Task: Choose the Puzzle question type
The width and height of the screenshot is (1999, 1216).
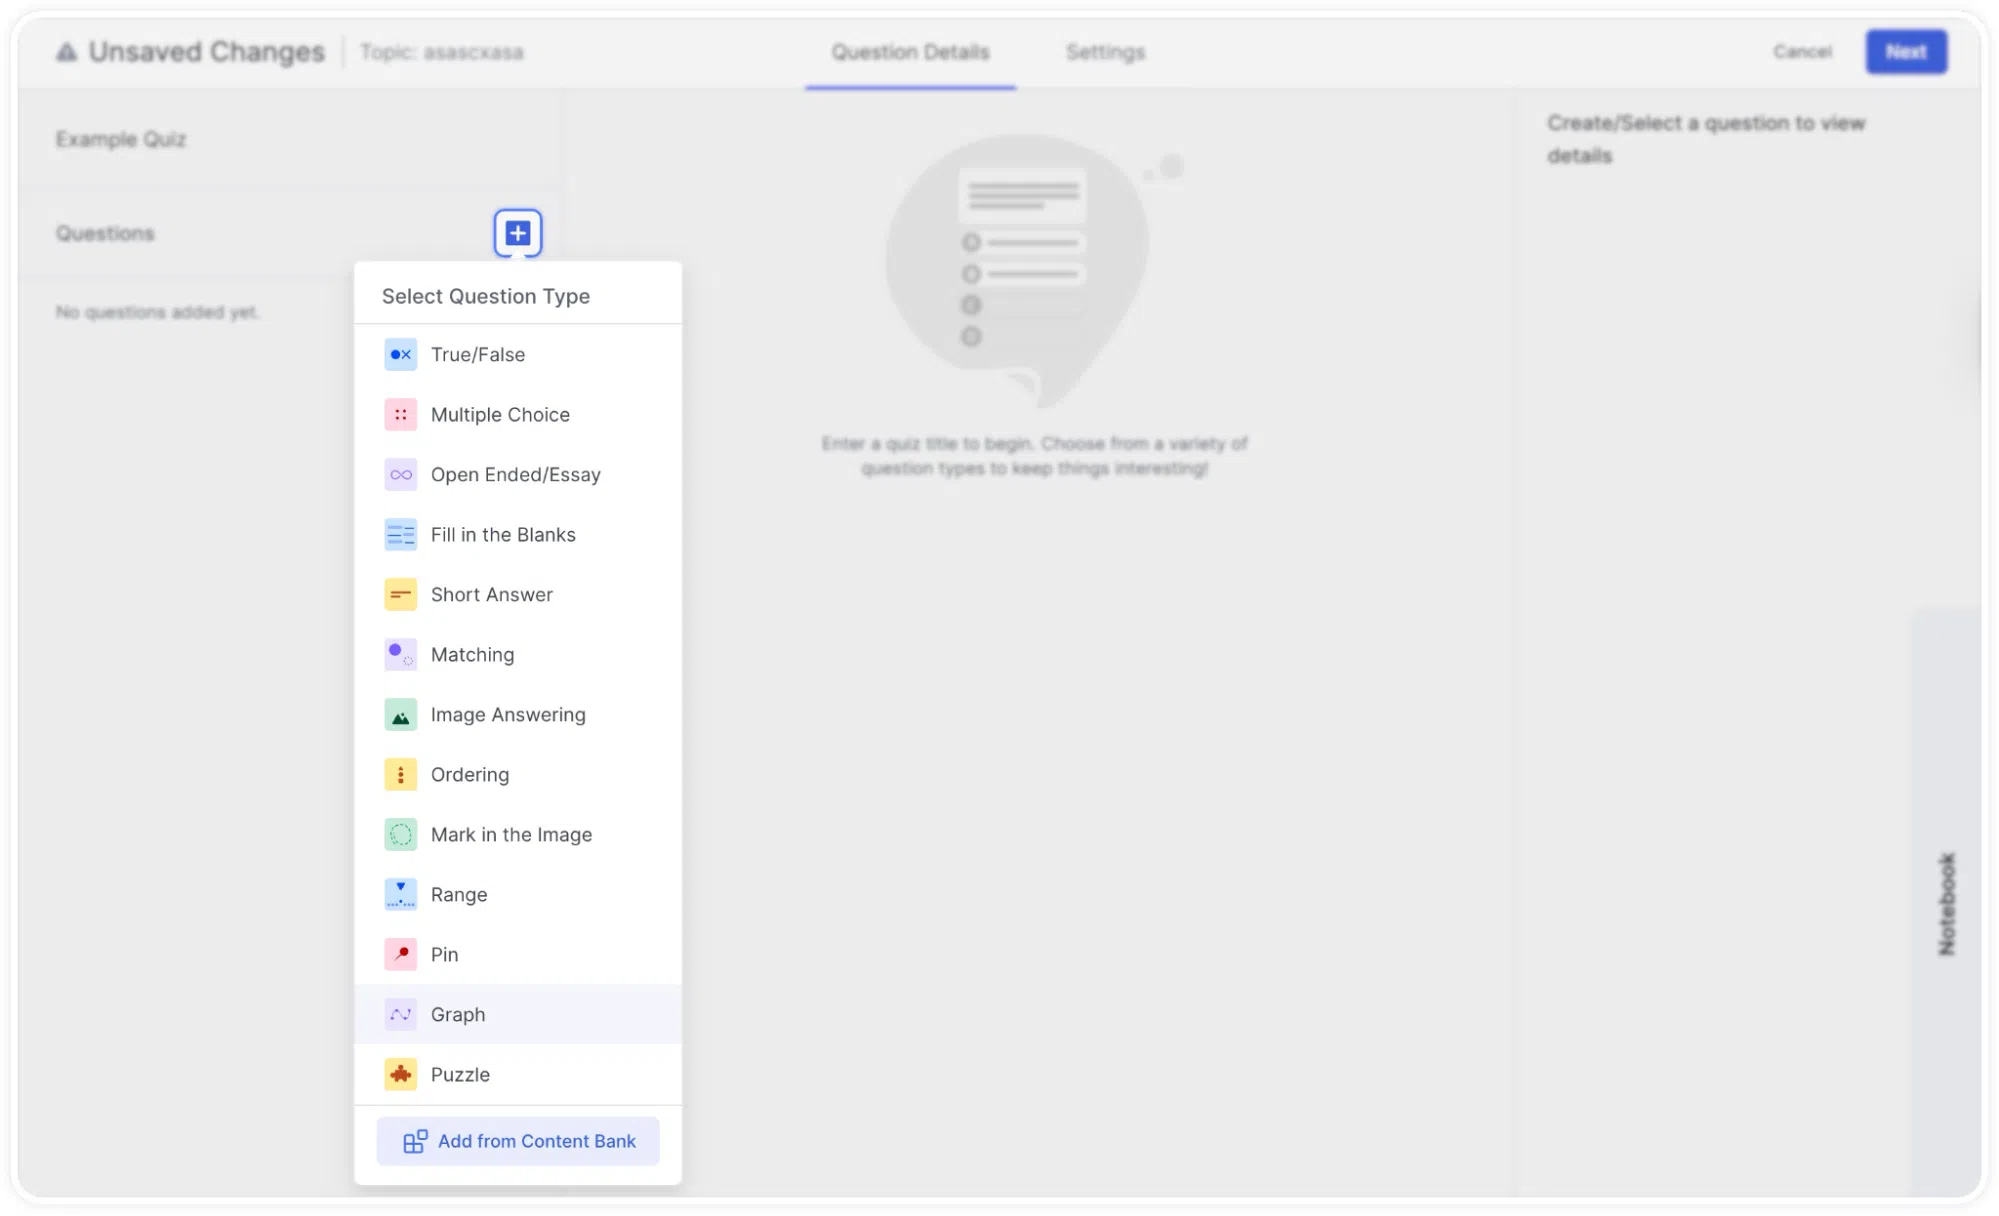Action: point(518,1074)
